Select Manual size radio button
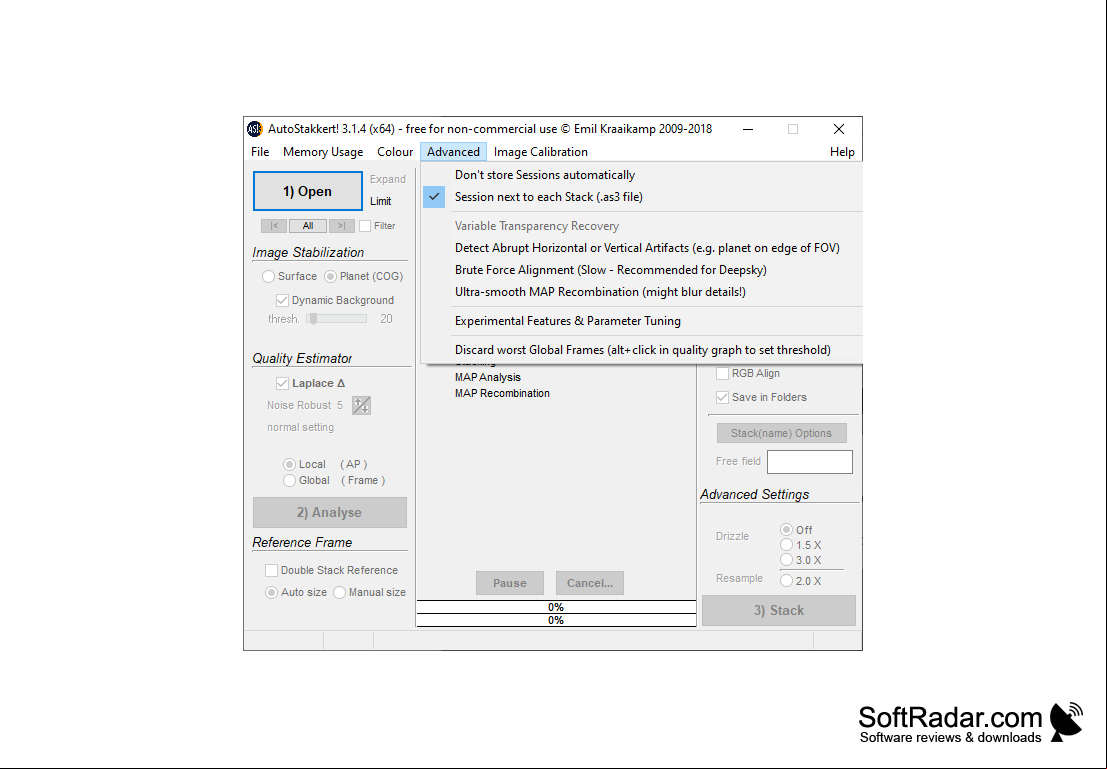The width and height of the screenshot is (1107, 769). tap(340, 592)
